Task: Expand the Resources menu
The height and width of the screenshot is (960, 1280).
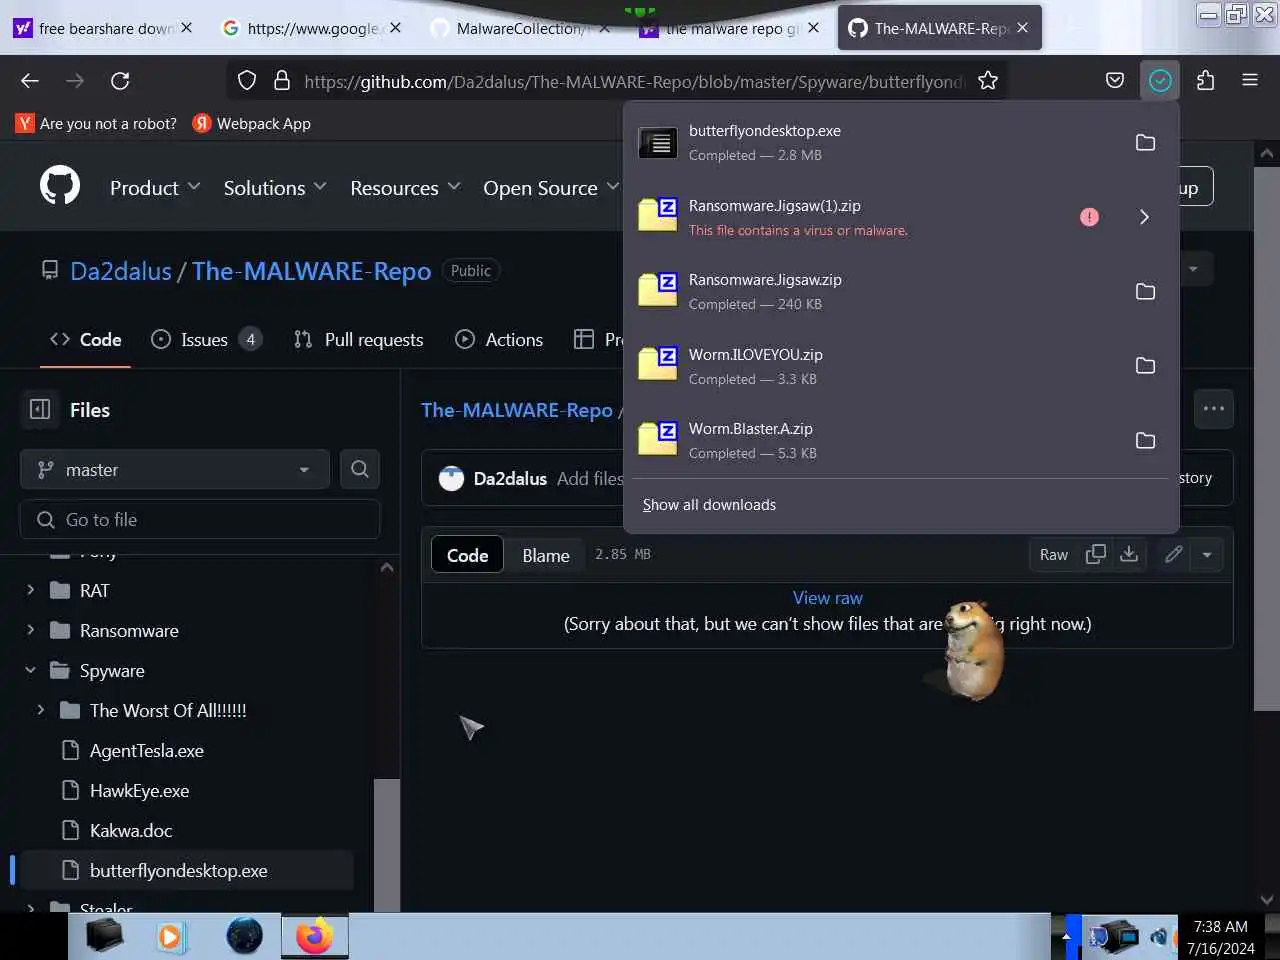Action: (405, 188)
